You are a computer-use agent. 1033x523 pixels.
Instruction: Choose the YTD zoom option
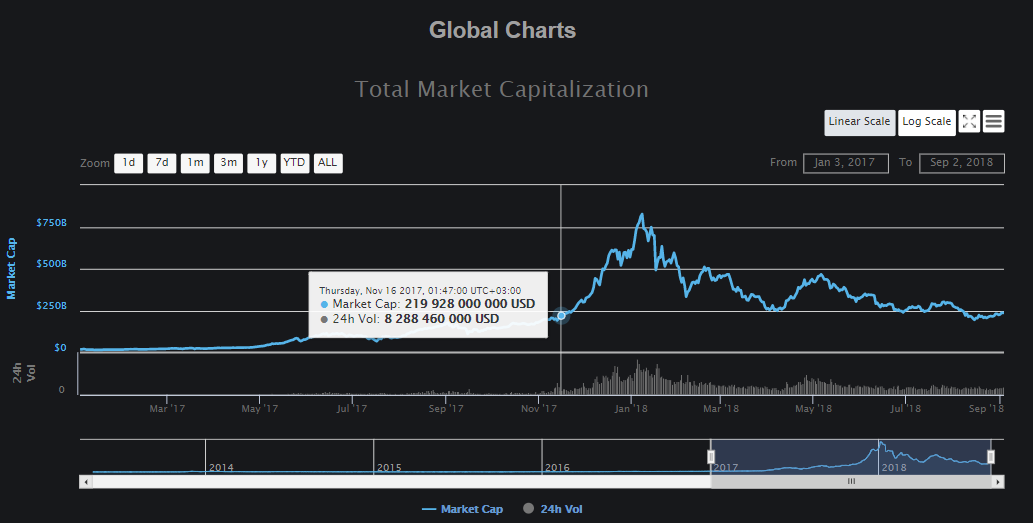point(294,163)
